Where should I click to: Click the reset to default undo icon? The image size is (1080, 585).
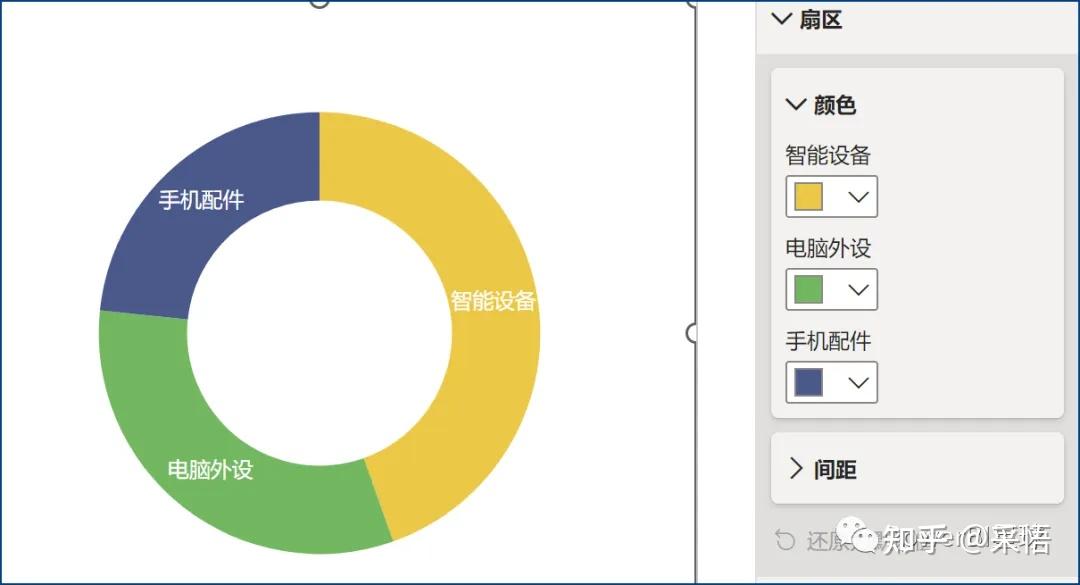tap(785, 540)
